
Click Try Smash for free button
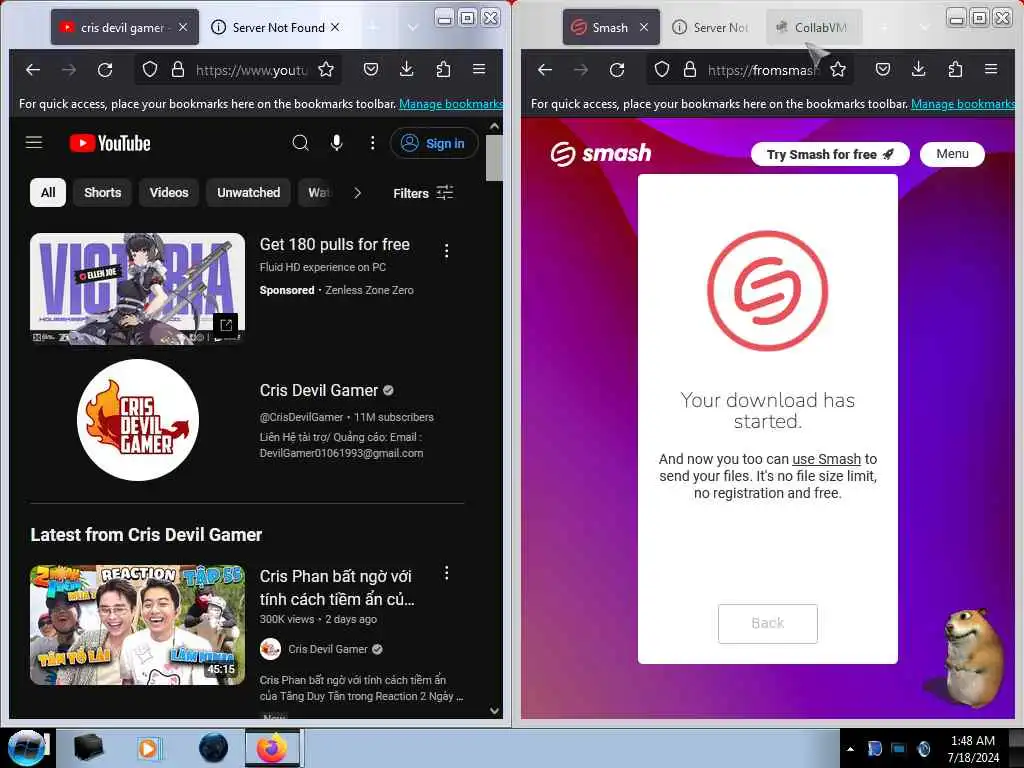pyautogui.click(x=830, y=154)
